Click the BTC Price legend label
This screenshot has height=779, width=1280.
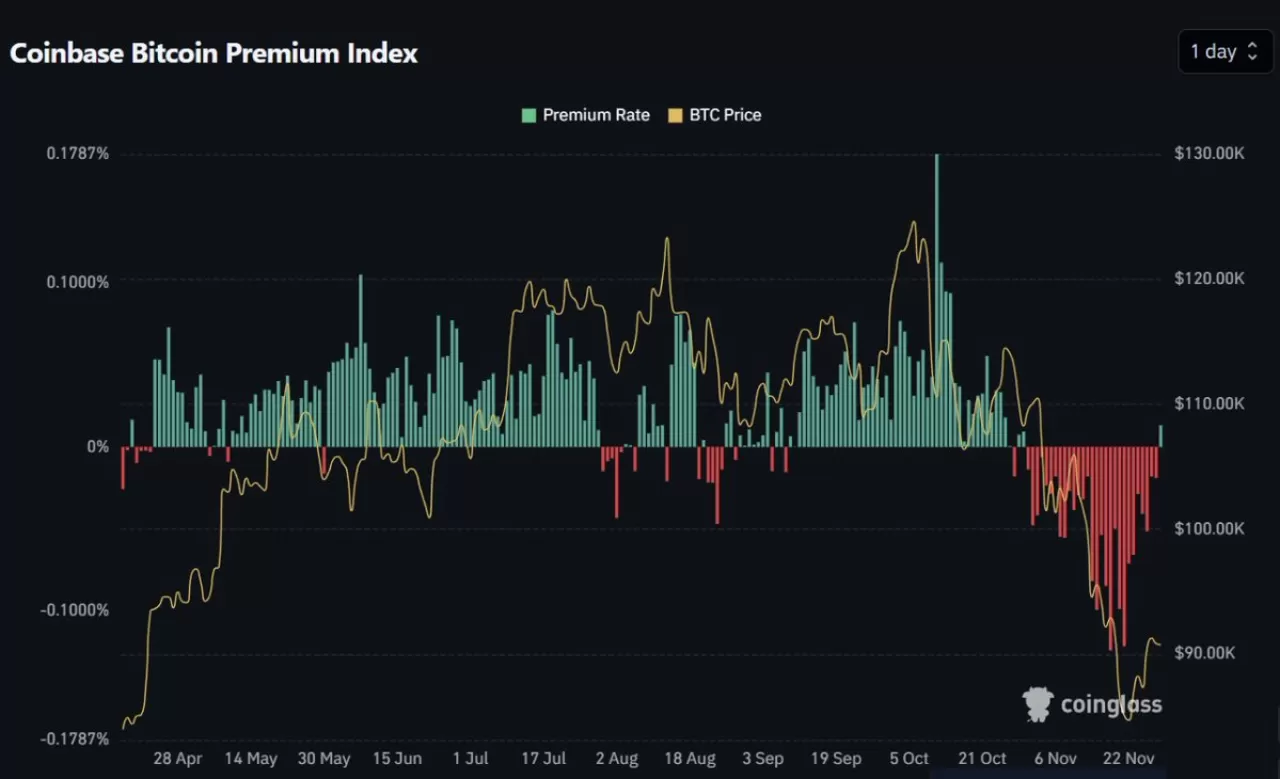(x=724, y=115)
